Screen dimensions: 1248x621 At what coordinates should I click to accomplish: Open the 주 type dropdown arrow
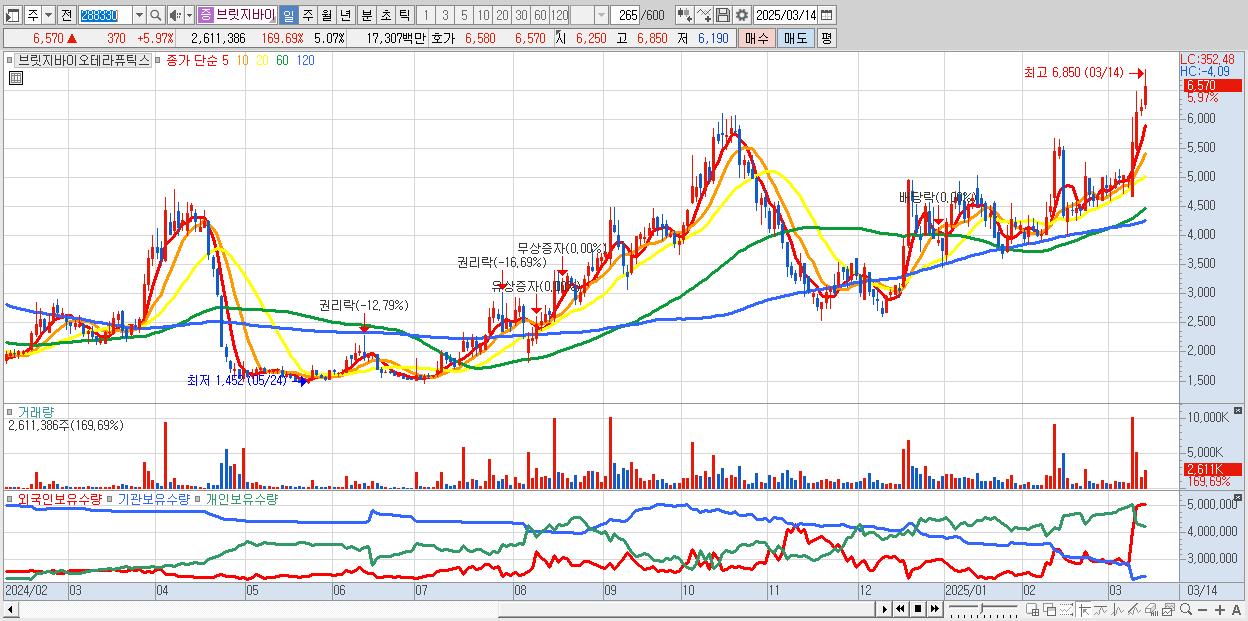[48, 16]
